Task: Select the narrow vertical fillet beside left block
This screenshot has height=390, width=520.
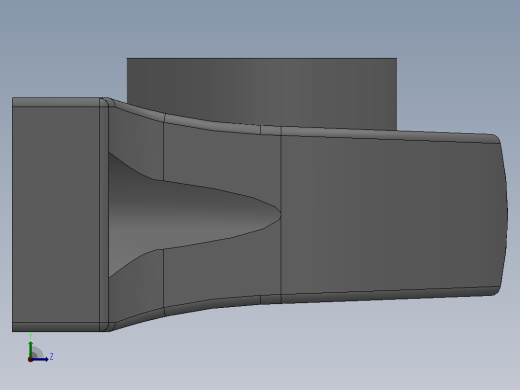Action: point(104,214)
